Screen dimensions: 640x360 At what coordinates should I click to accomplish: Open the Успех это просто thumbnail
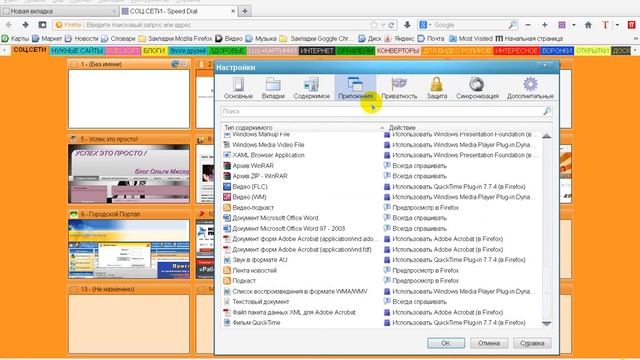click(129, 173)
